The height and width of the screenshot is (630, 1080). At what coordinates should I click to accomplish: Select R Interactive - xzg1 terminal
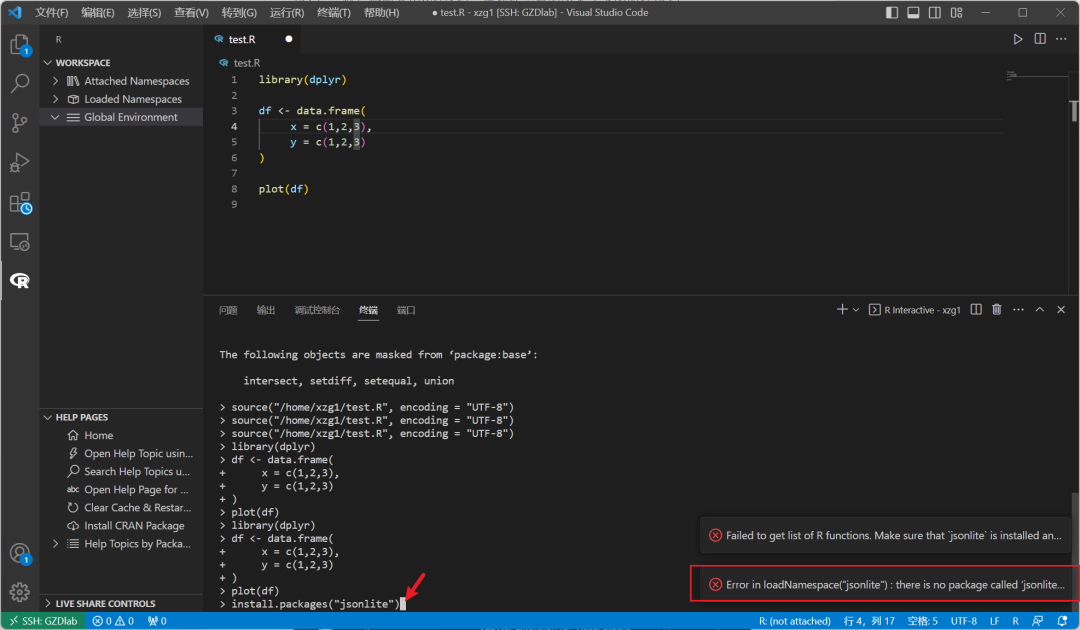[914, 310]
